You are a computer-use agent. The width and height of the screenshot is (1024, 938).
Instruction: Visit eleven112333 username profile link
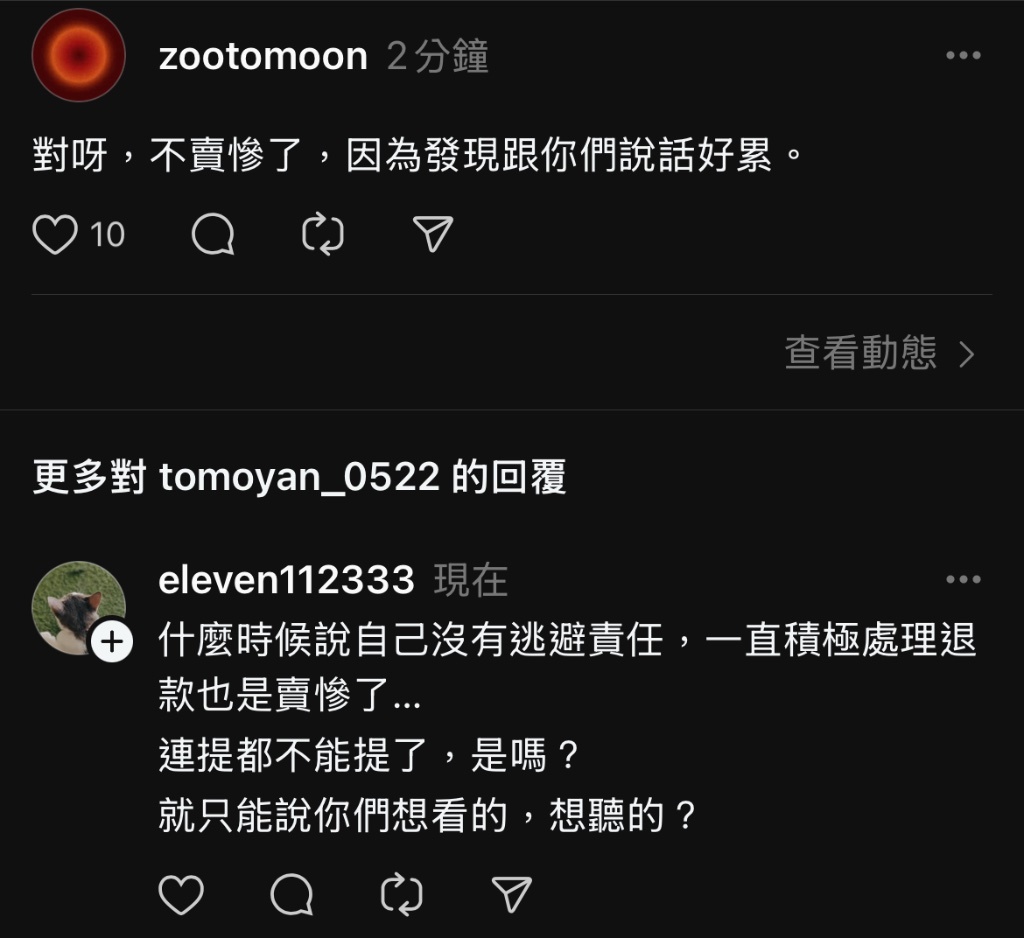coord(287,579)
